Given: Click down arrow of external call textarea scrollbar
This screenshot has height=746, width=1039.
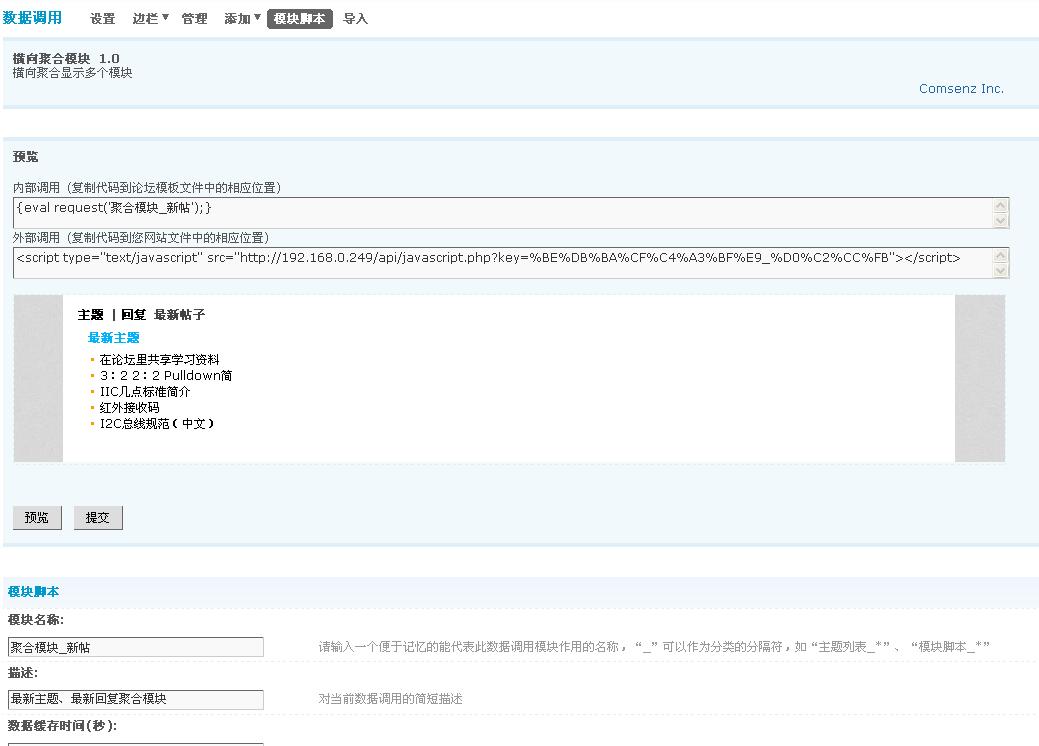Looking at the screenshot, I should 1001,270.
